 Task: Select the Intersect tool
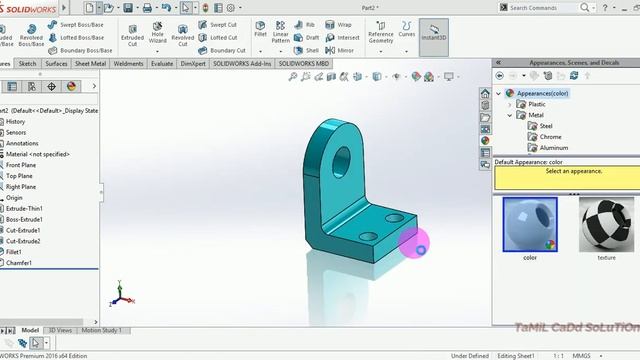pyautogui.click(x=342, y=38)
